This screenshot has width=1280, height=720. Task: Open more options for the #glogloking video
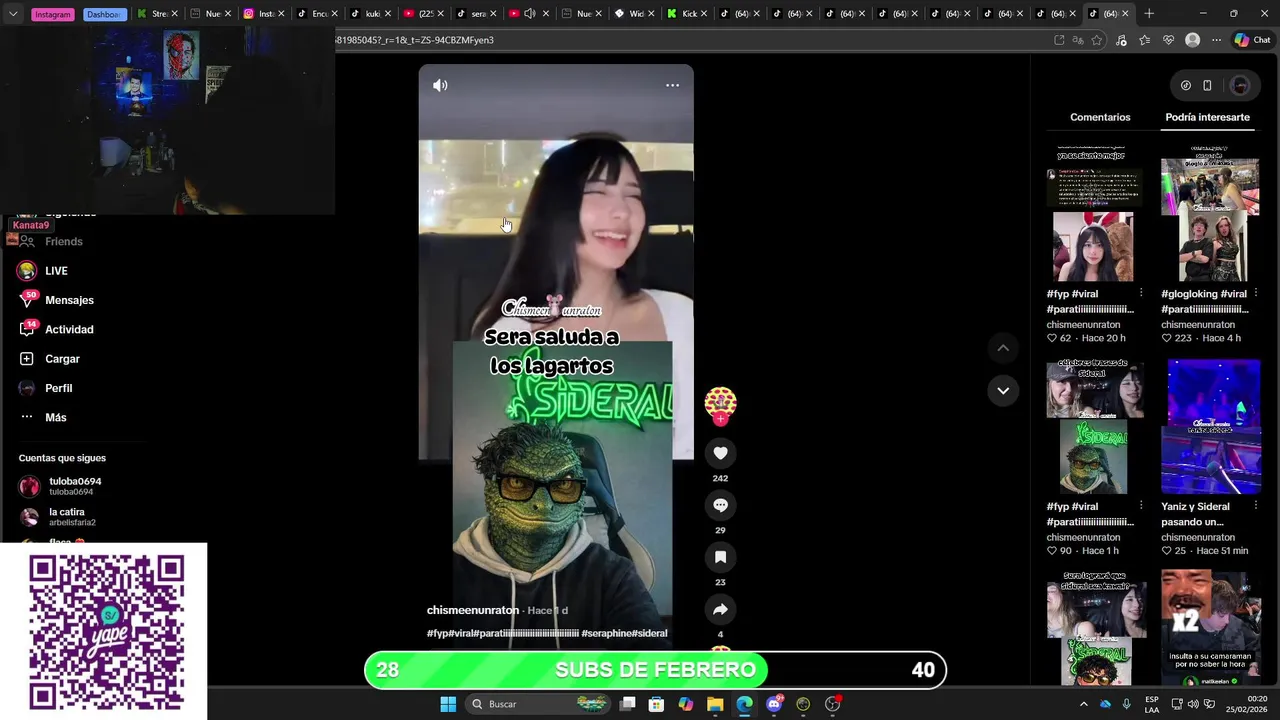(x=1256, y=294)
